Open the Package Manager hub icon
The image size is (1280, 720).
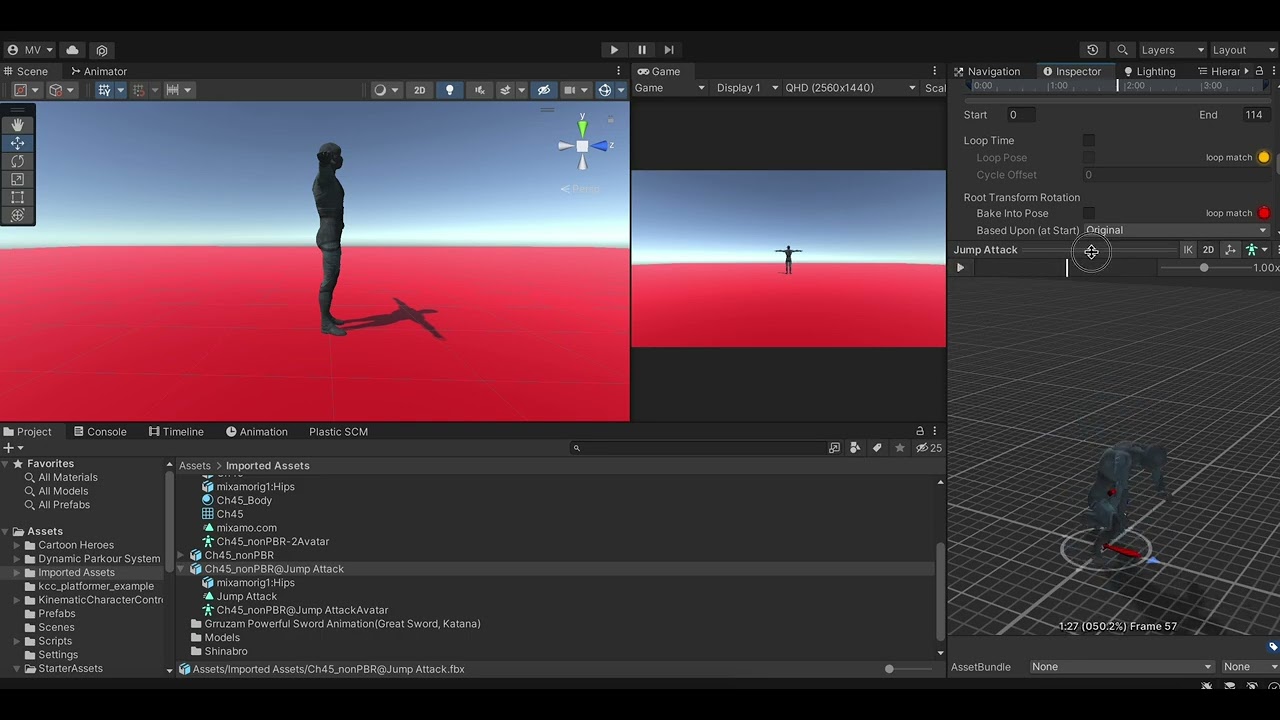pyautogui.click(x=102, y=50)
